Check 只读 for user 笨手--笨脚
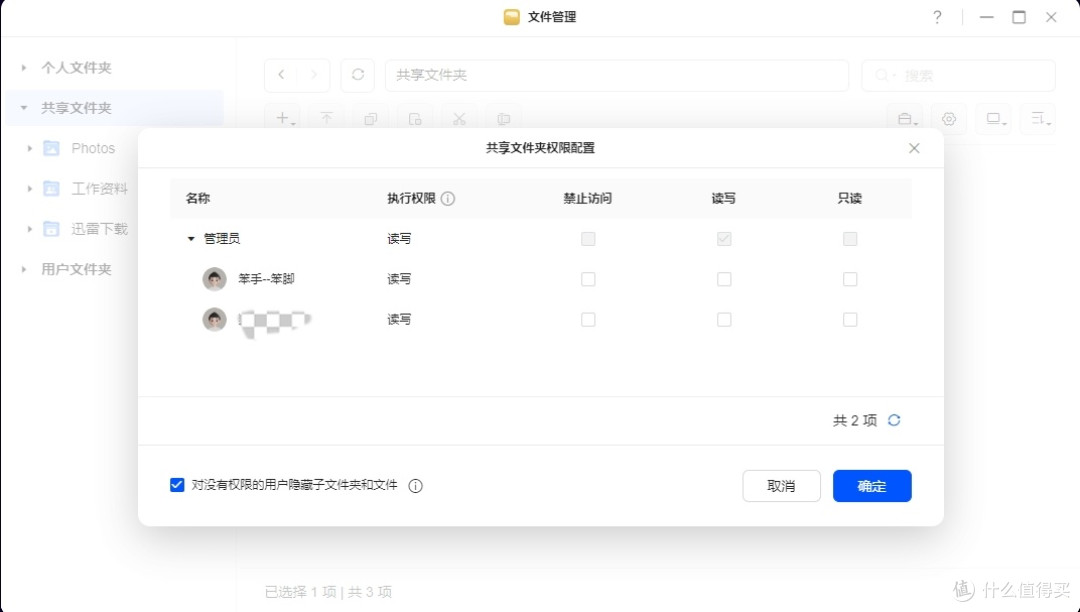Viewport: 1080px width, 612px height. (850, 279)
